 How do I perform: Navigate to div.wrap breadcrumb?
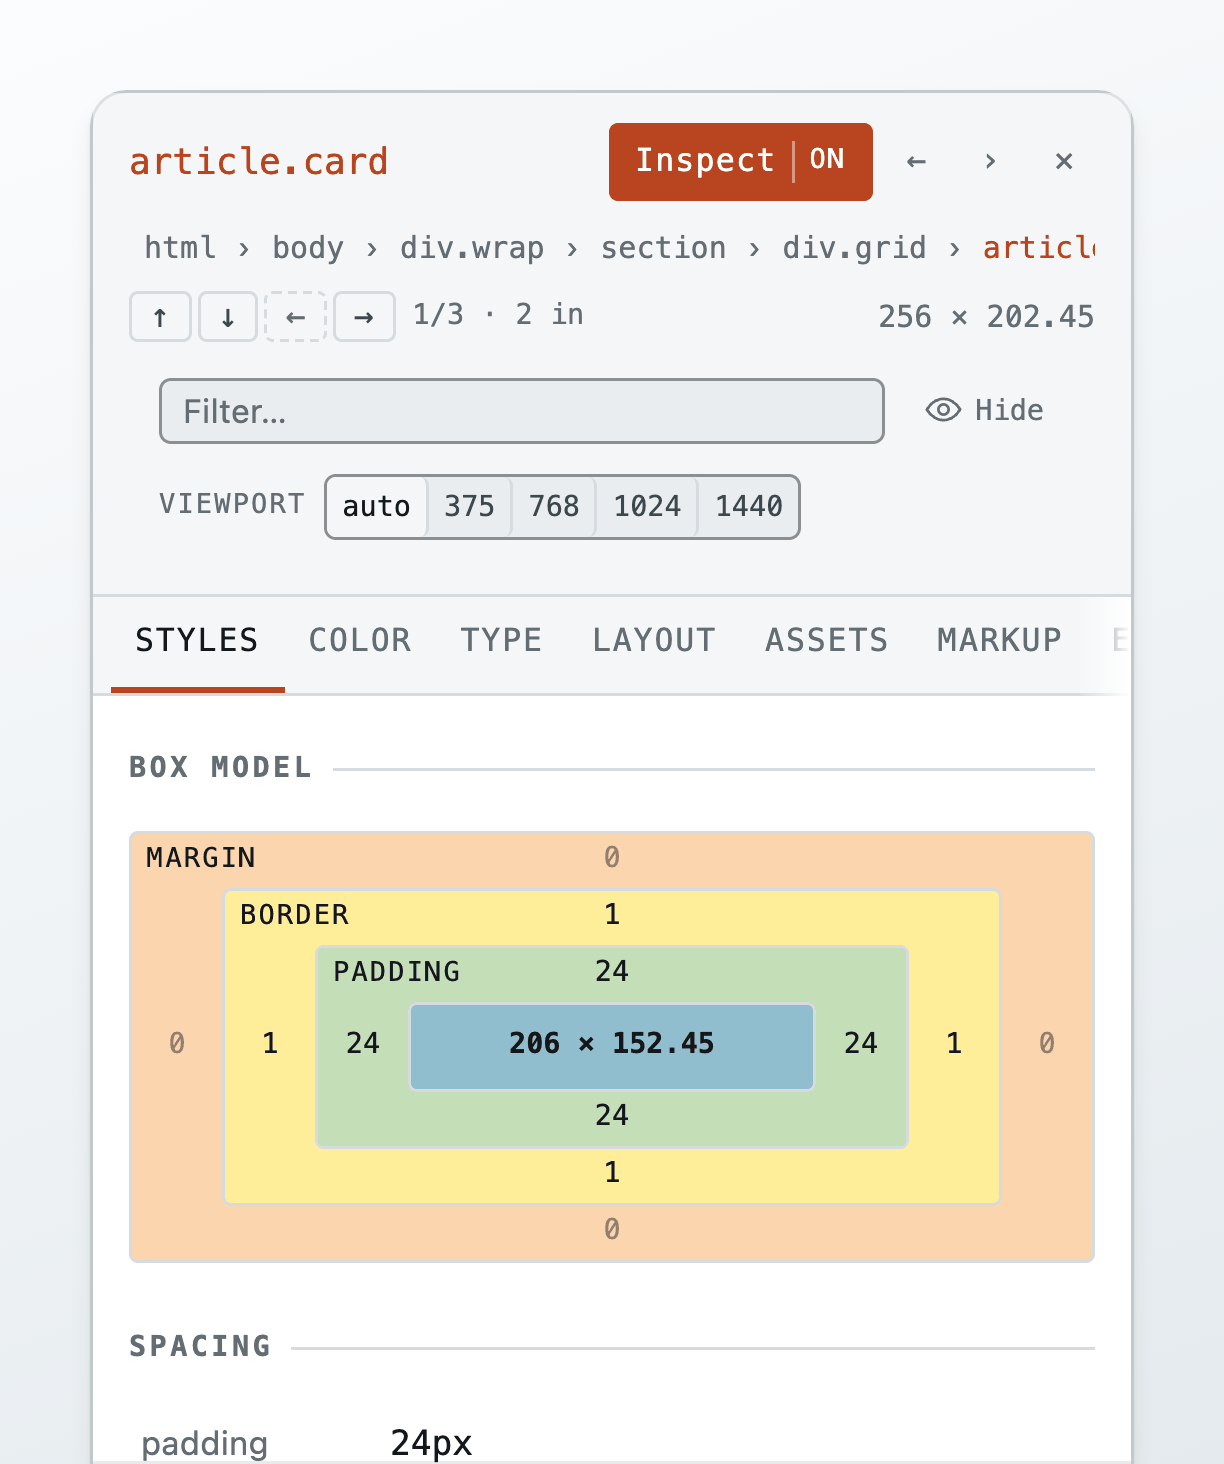tap(472, 248)
